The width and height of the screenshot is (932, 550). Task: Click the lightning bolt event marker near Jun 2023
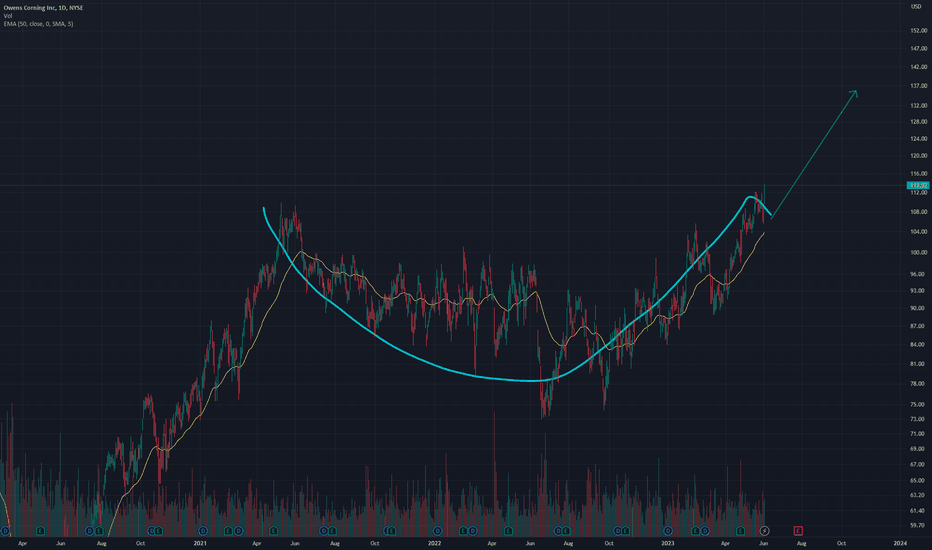(x=764, y=530)
